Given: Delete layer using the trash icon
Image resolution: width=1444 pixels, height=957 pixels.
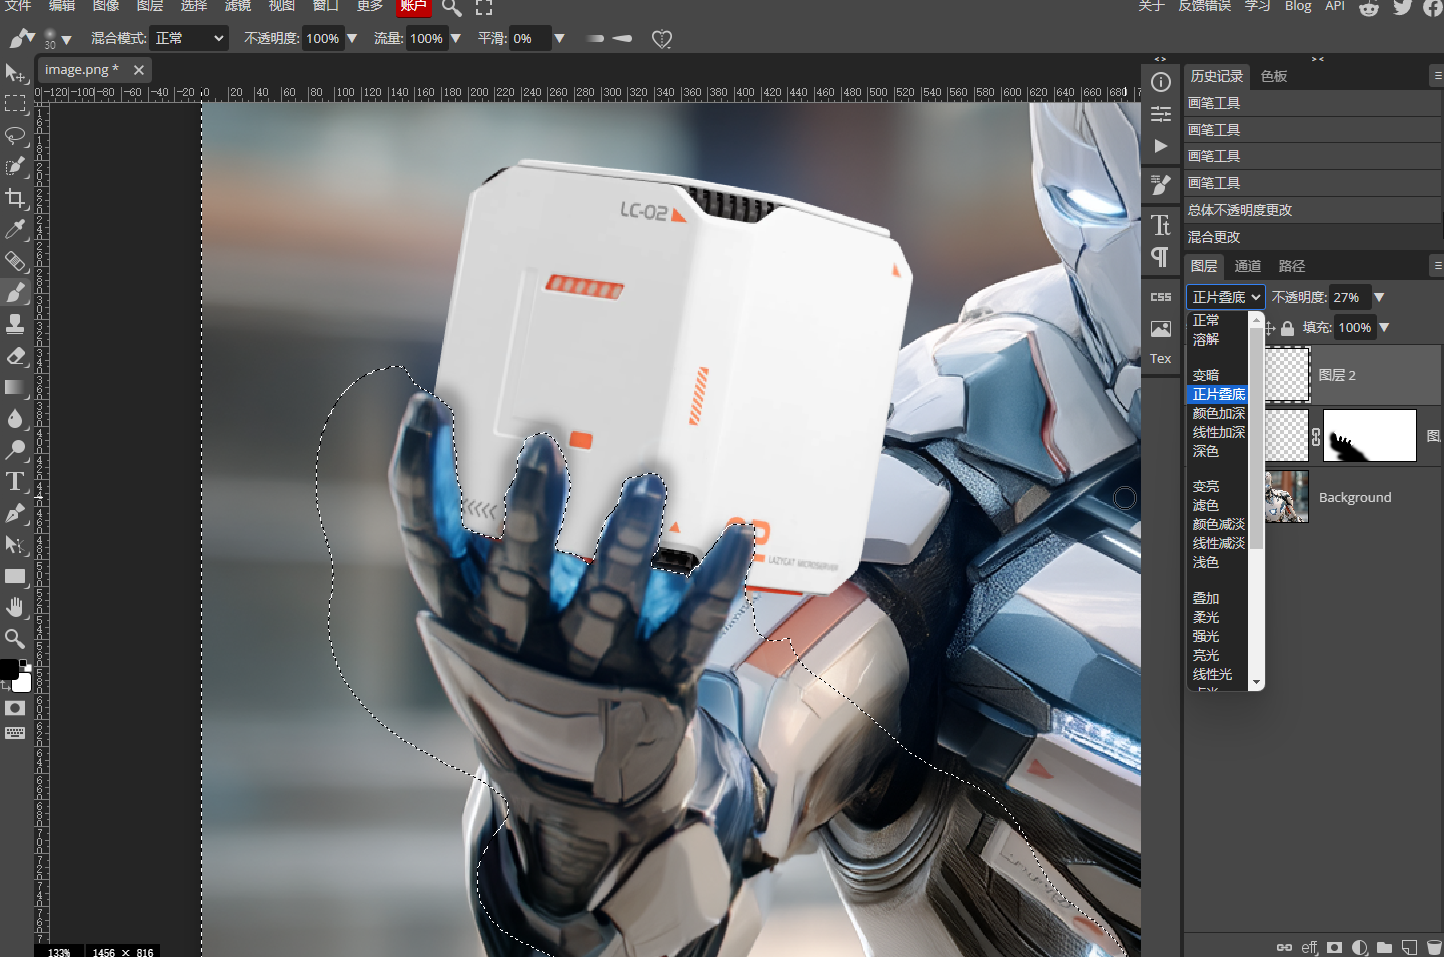Looking at the screenshot, I should point(1433,947).
